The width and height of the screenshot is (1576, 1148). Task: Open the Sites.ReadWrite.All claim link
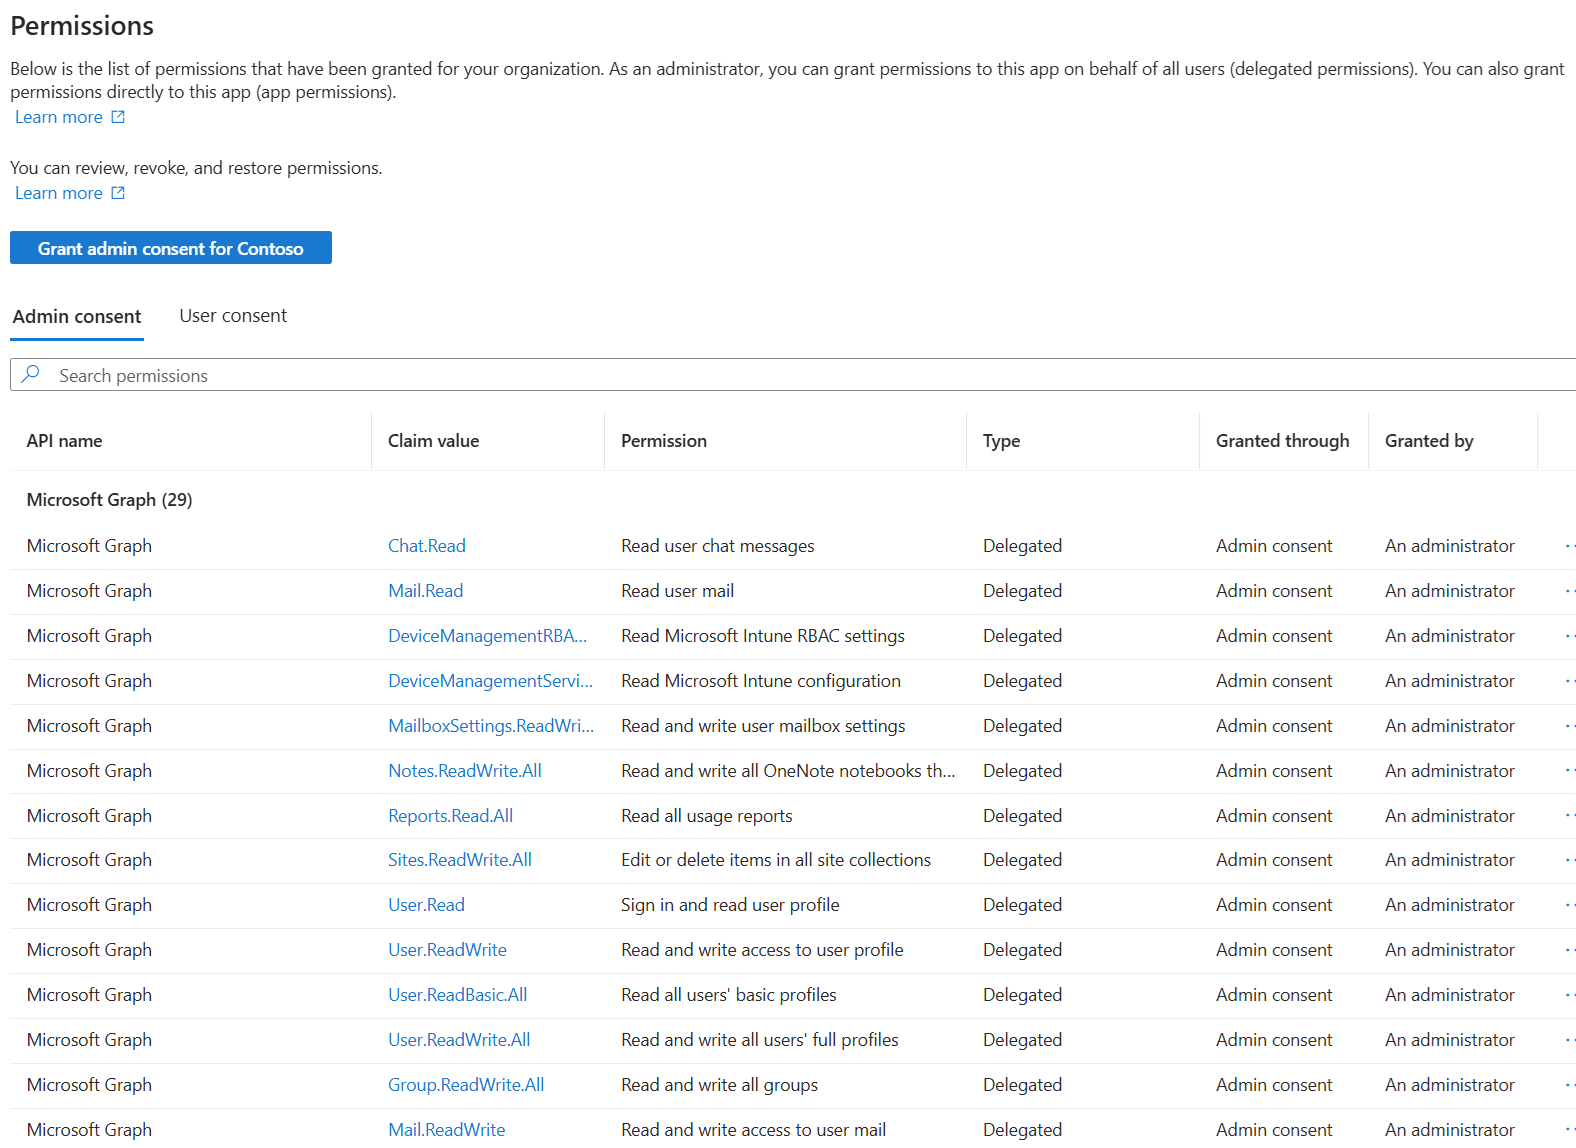(x=460, y=860)
